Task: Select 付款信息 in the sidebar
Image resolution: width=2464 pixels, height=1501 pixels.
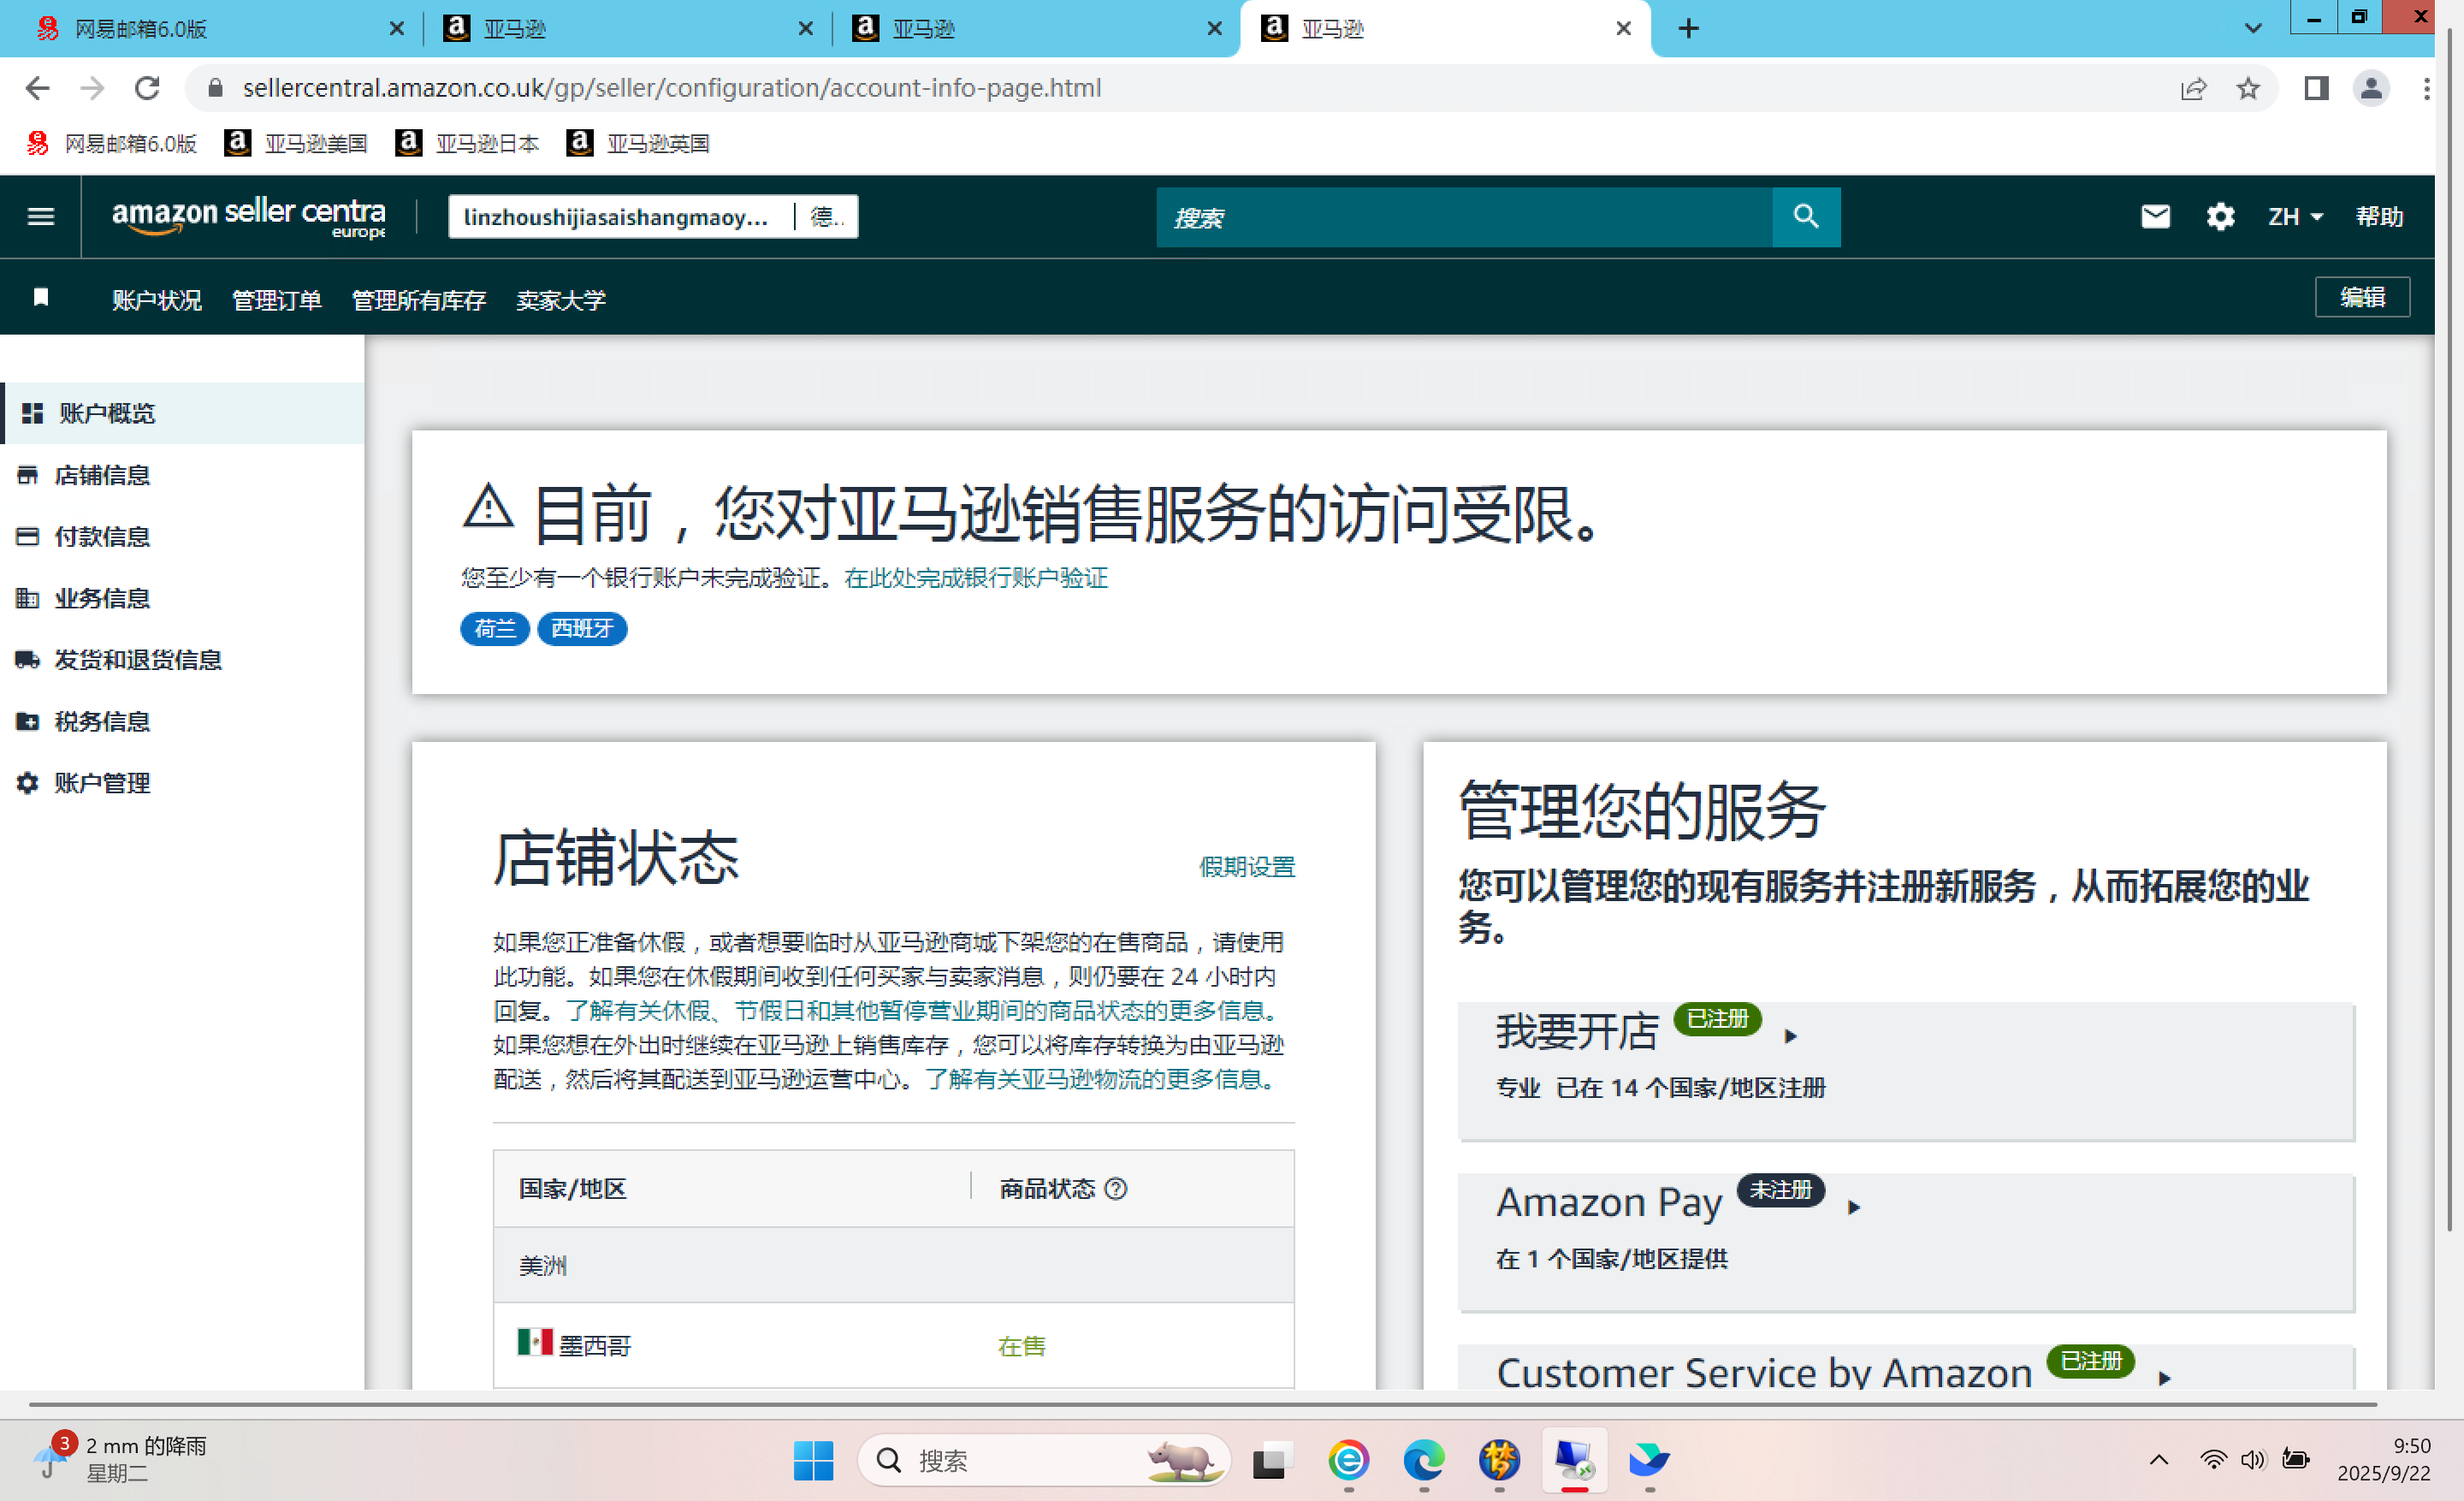Action: click(102, 537)
